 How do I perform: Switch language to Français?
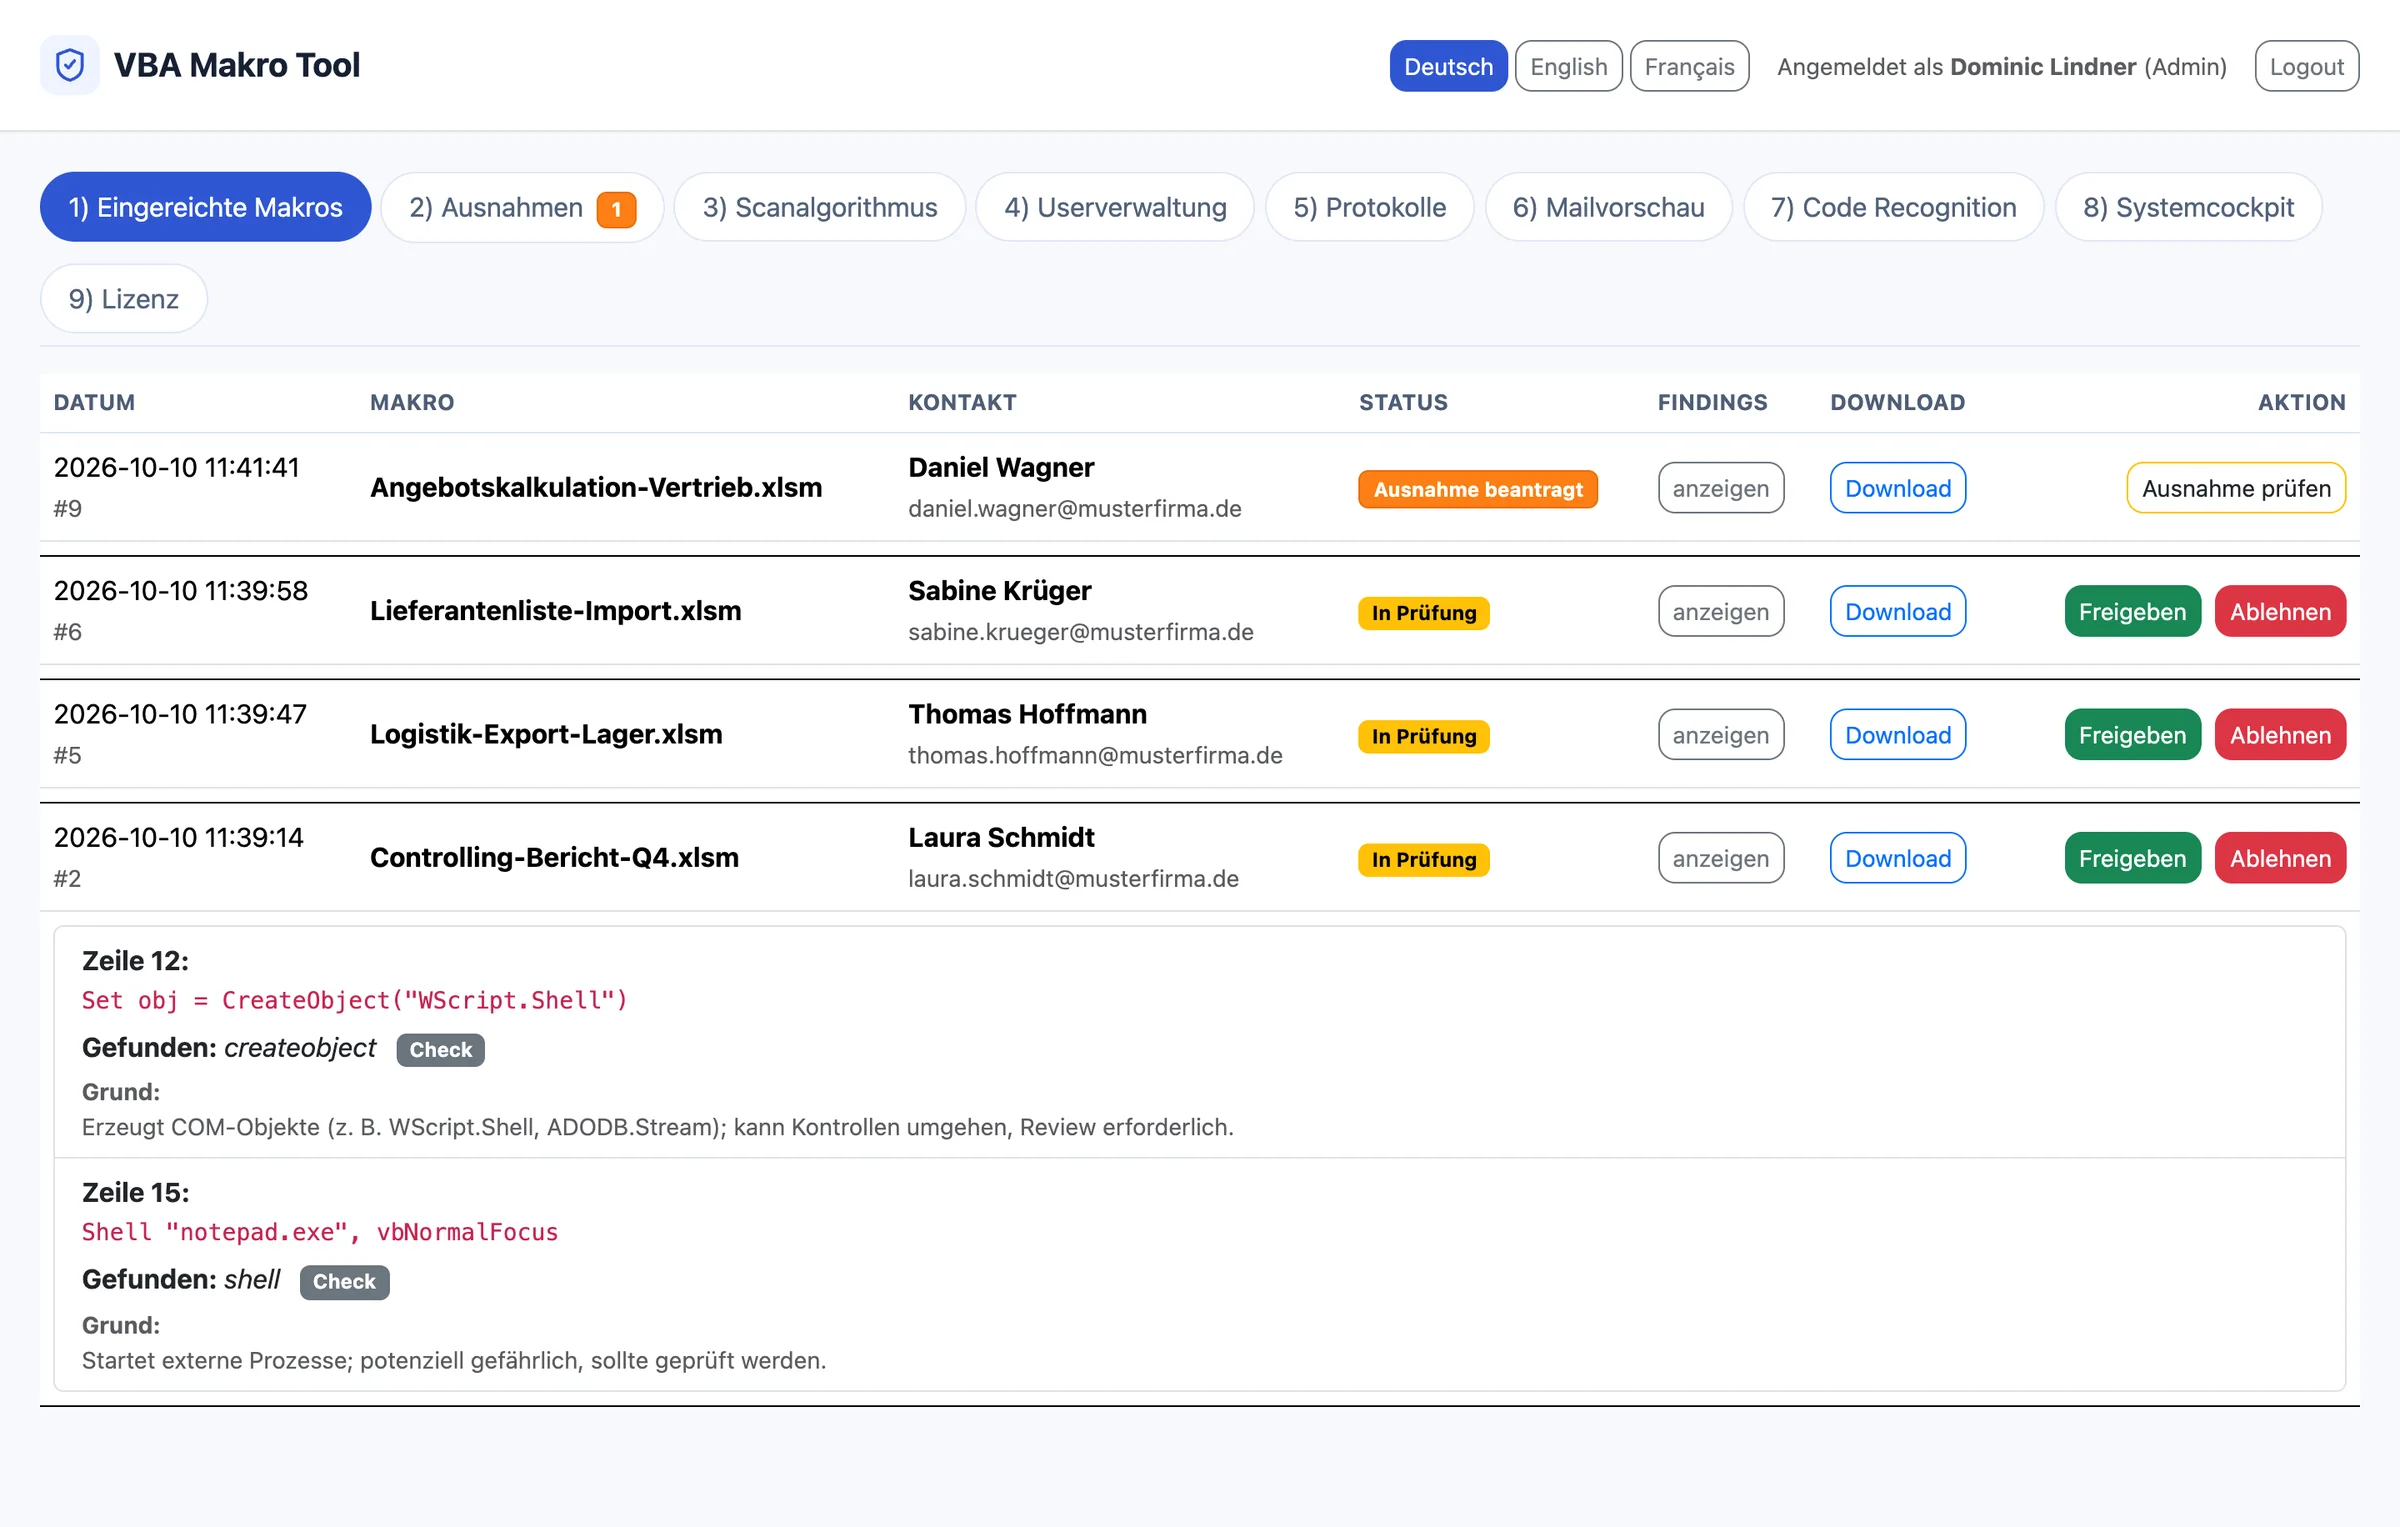click(1689, 66)
